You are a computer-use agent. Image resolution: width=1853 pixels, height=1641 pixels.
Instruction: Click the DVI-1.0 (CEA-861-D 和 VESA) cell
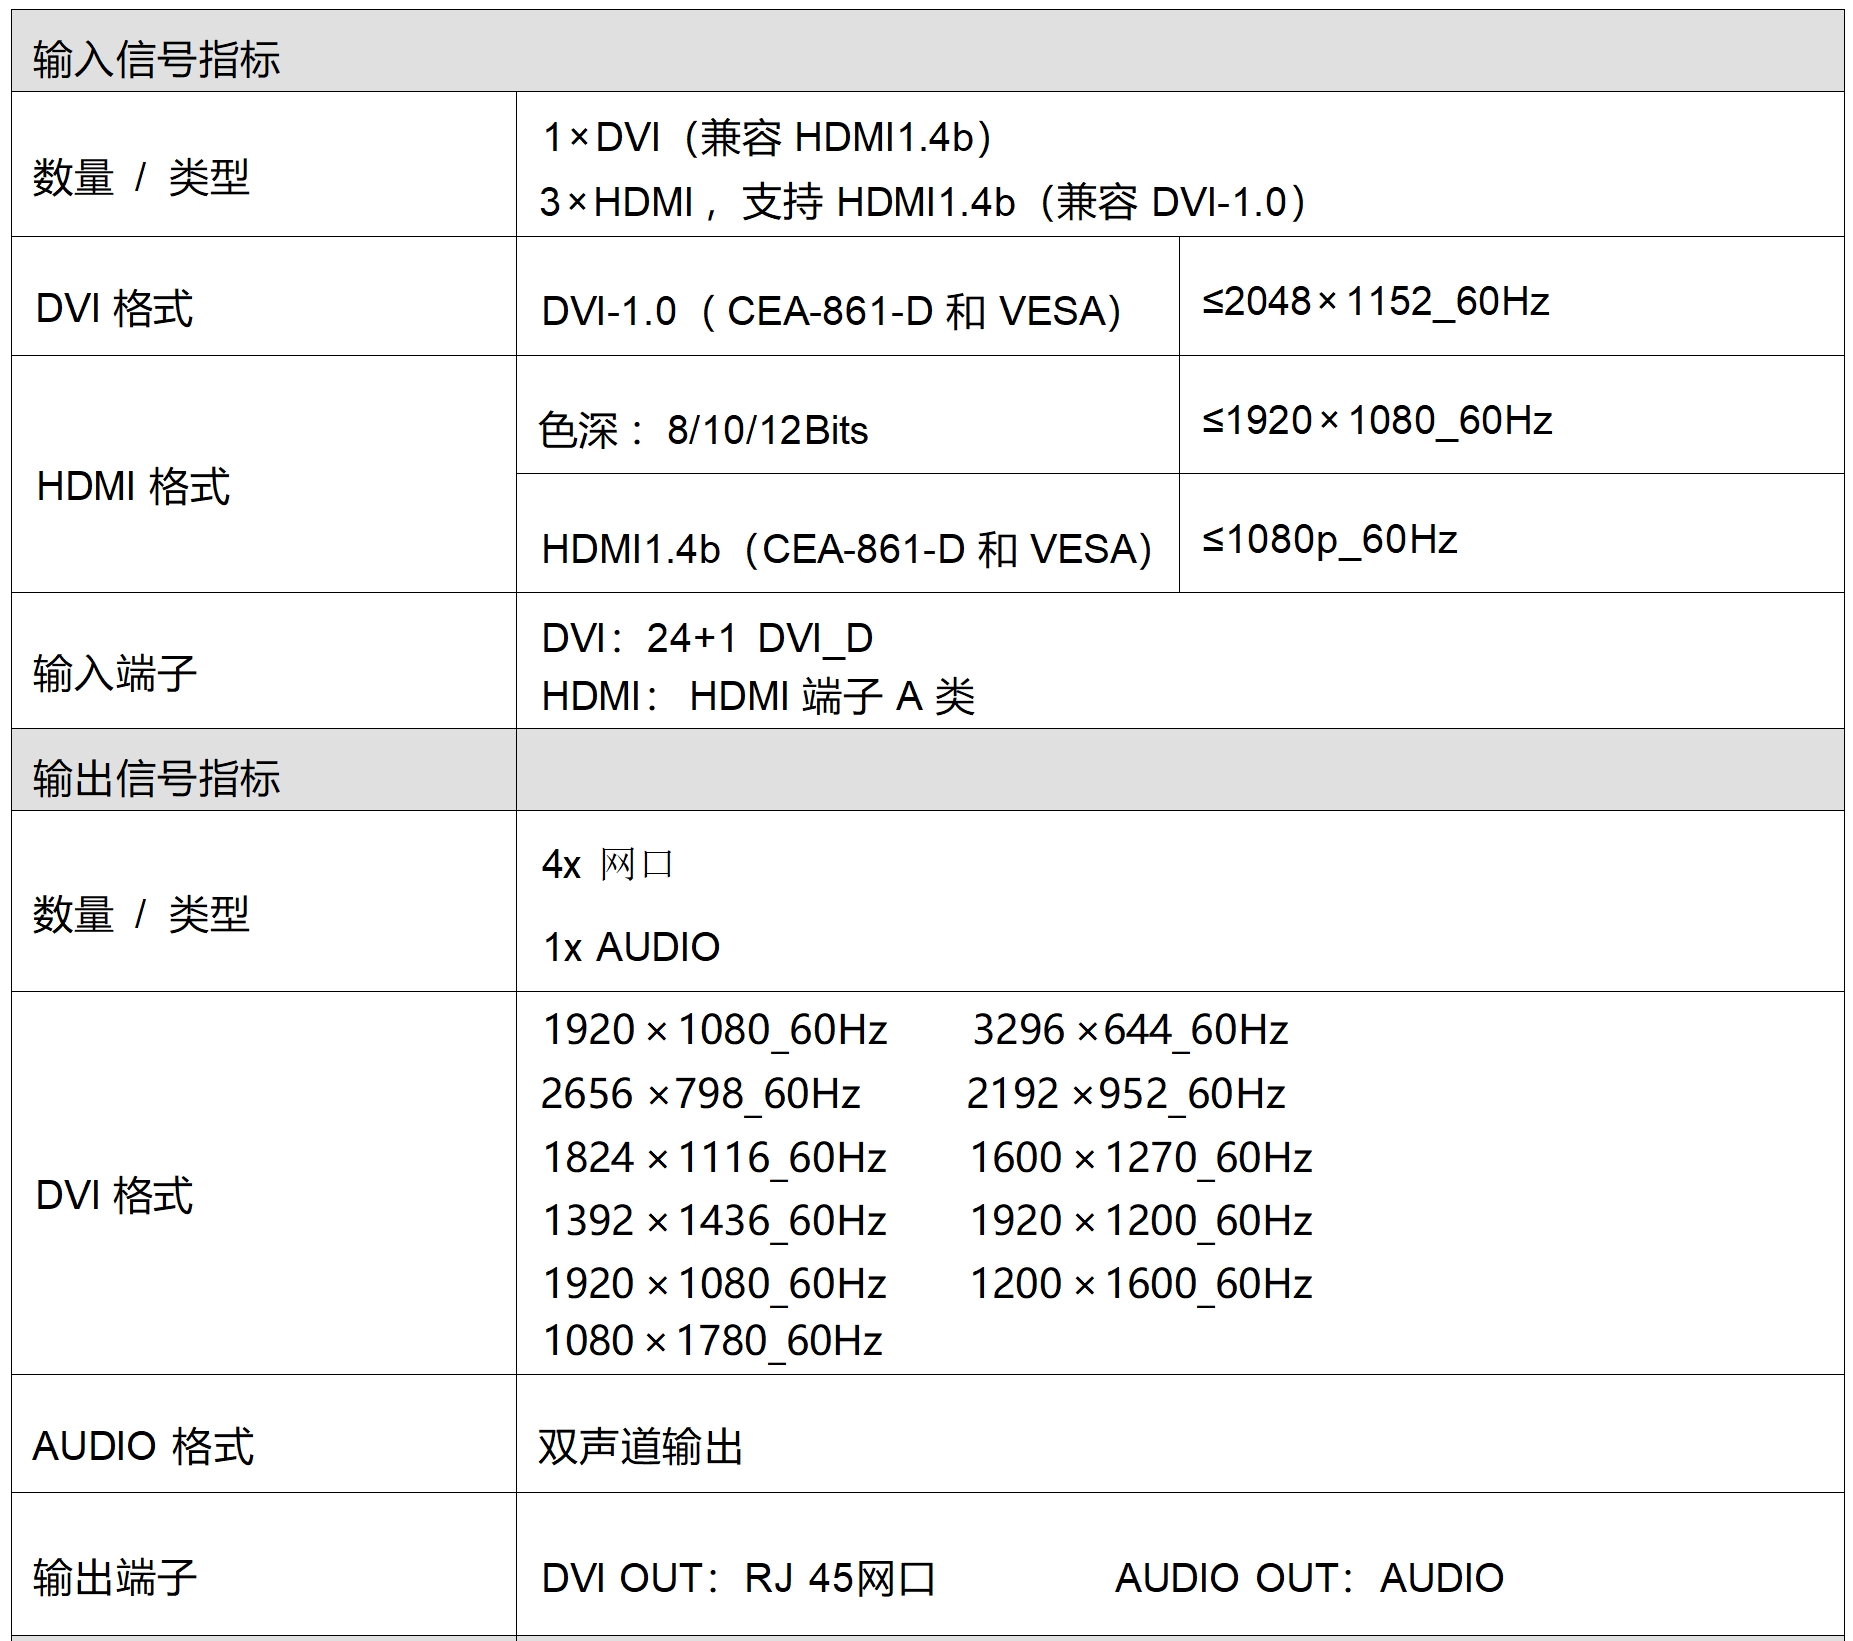tap(831, 311)
